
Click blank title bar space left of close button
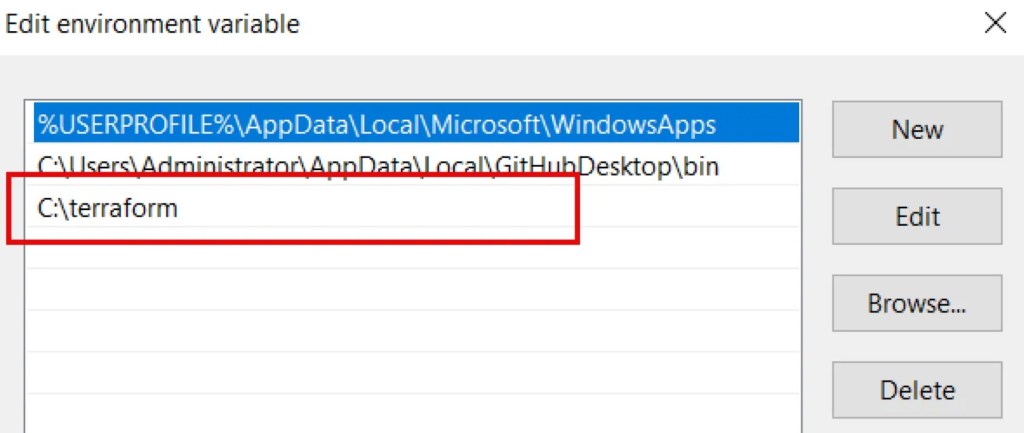(650, 24)
